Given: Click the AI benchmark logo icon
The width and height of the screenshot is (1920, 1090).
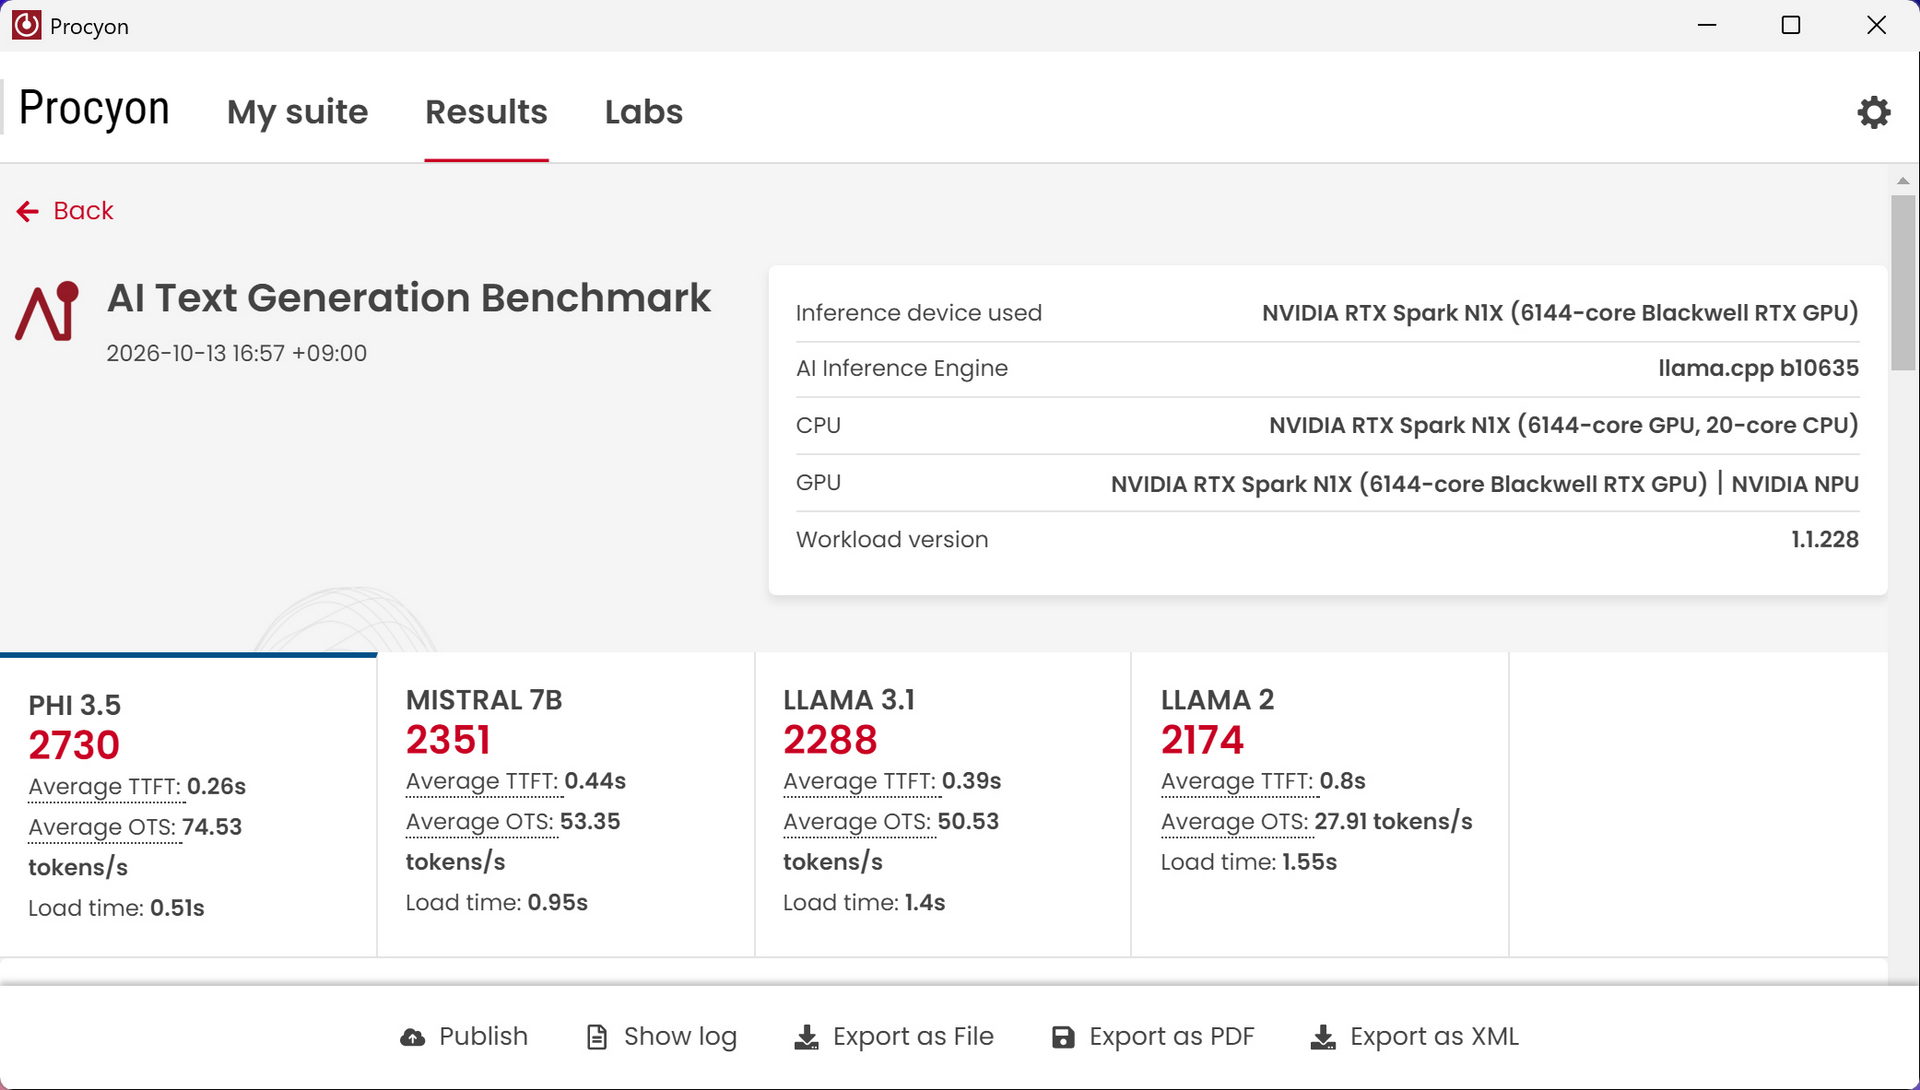Looking at the screenshot, I should click(x=47, y=311).
